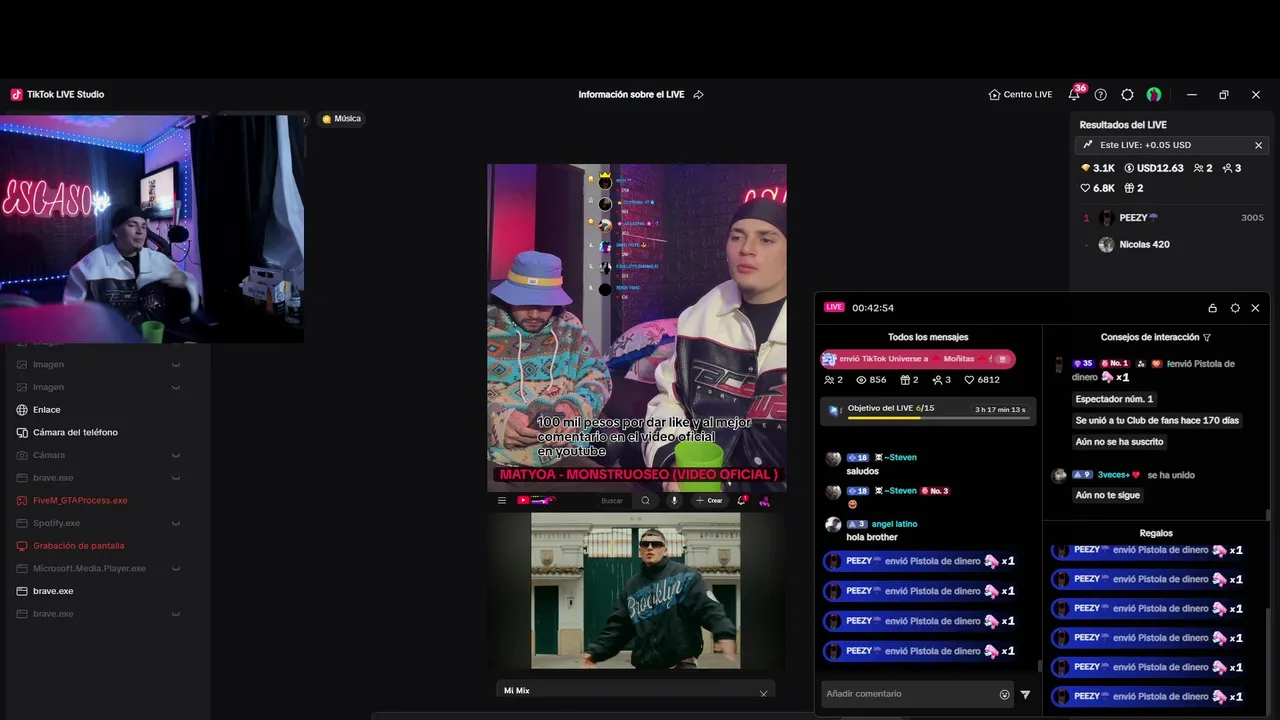Viewport: 1280px width, 720px height.
Task: Open Centro LIVE
Action: 1020,95
